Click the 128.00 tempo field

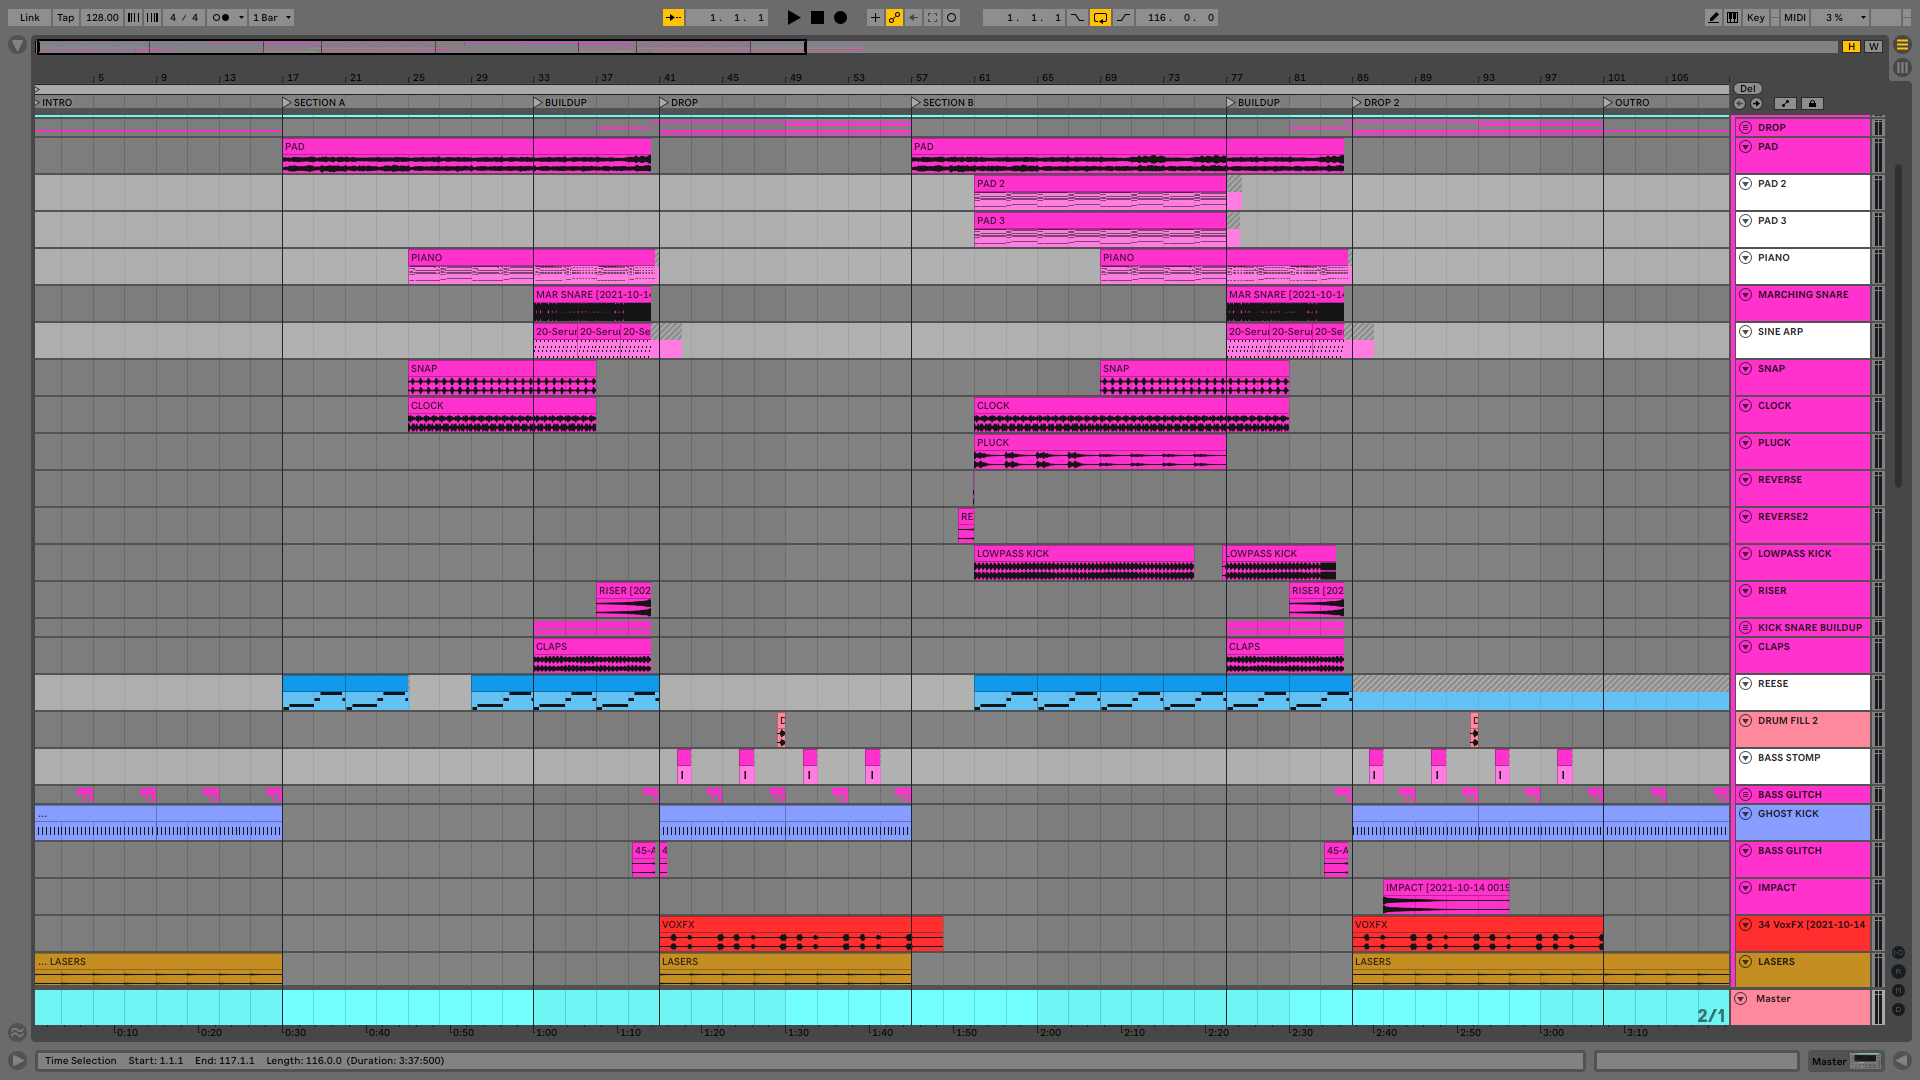click(101, 17)
